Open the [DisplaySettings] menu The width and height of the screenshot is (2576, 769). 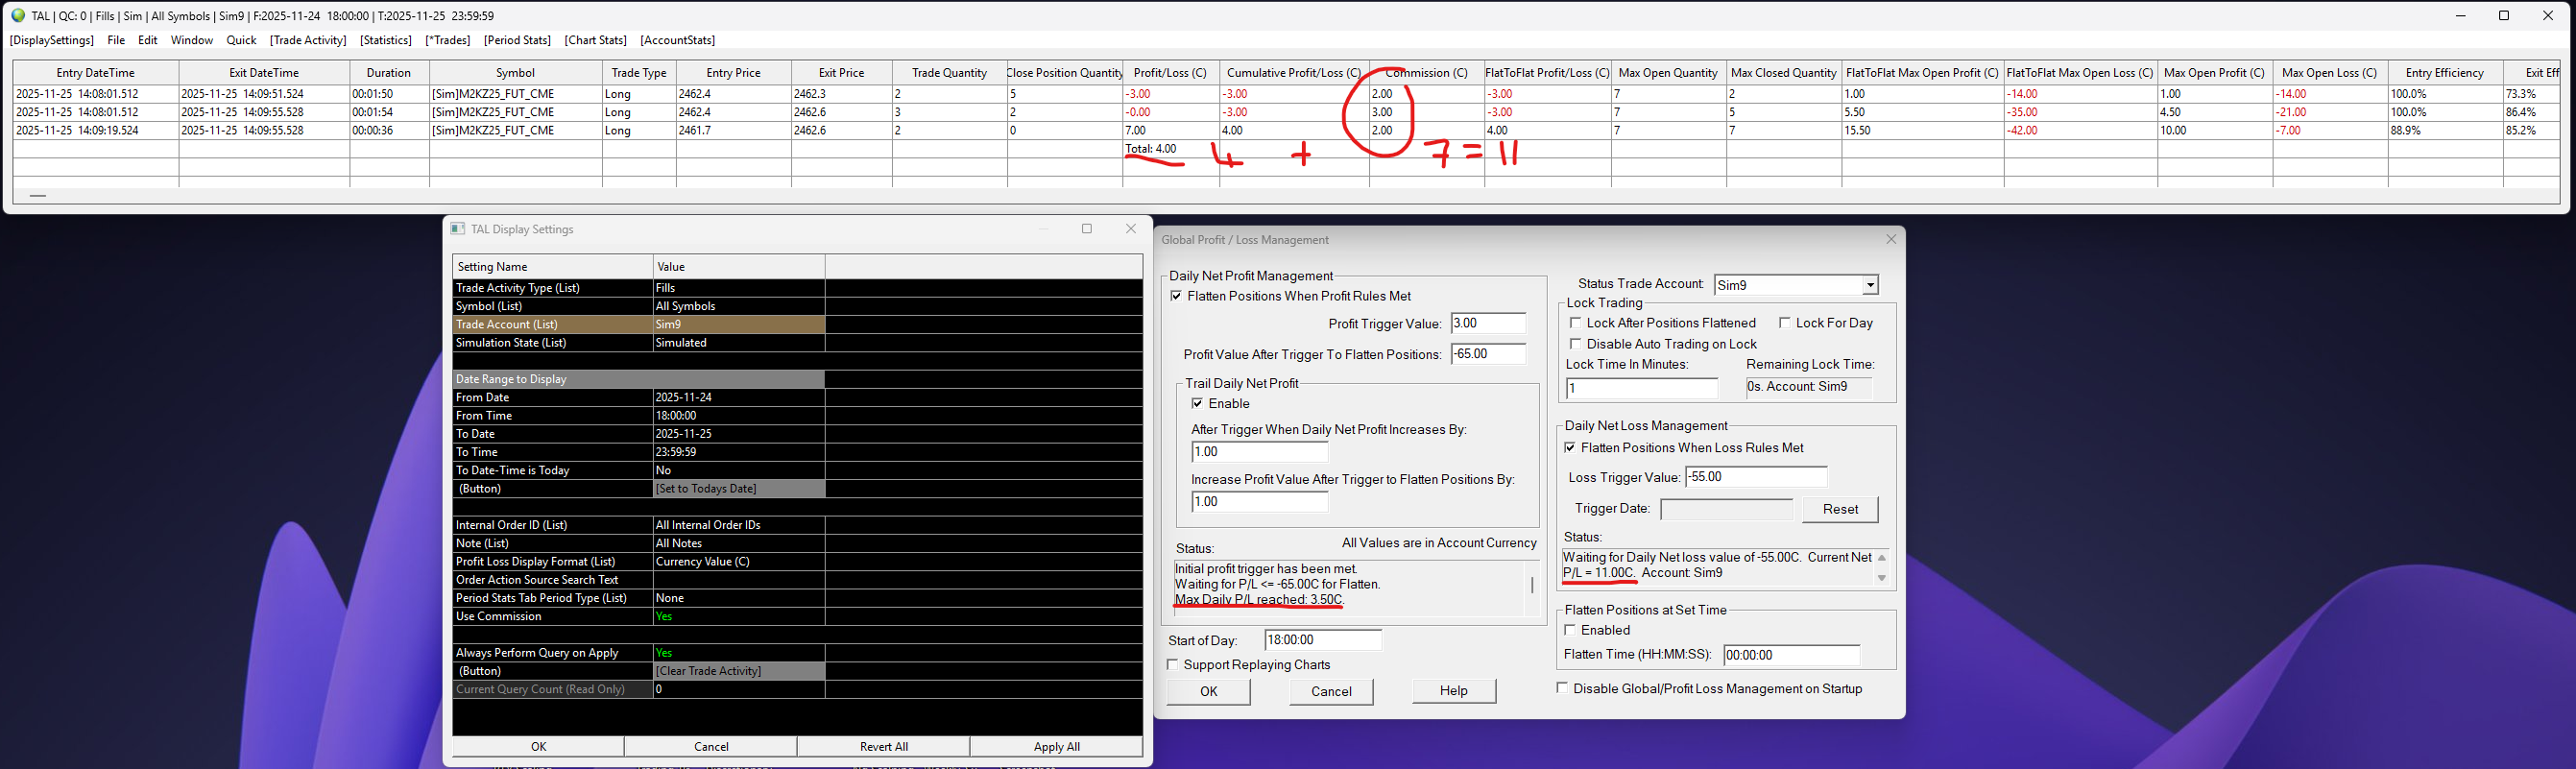pyautogui.click(x=51, y=40)
